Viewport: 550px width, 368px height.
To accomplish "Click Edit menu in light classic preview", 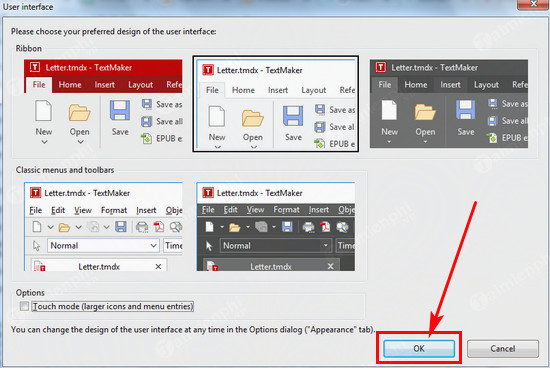I will pyautogui.click(x=58, y=210).
